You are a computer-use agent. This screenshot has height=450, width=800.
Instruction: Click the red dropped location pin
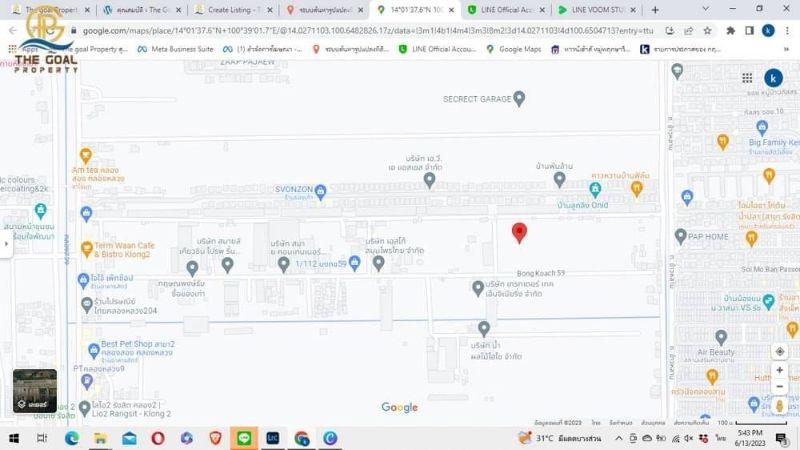(x=519, y=233)
